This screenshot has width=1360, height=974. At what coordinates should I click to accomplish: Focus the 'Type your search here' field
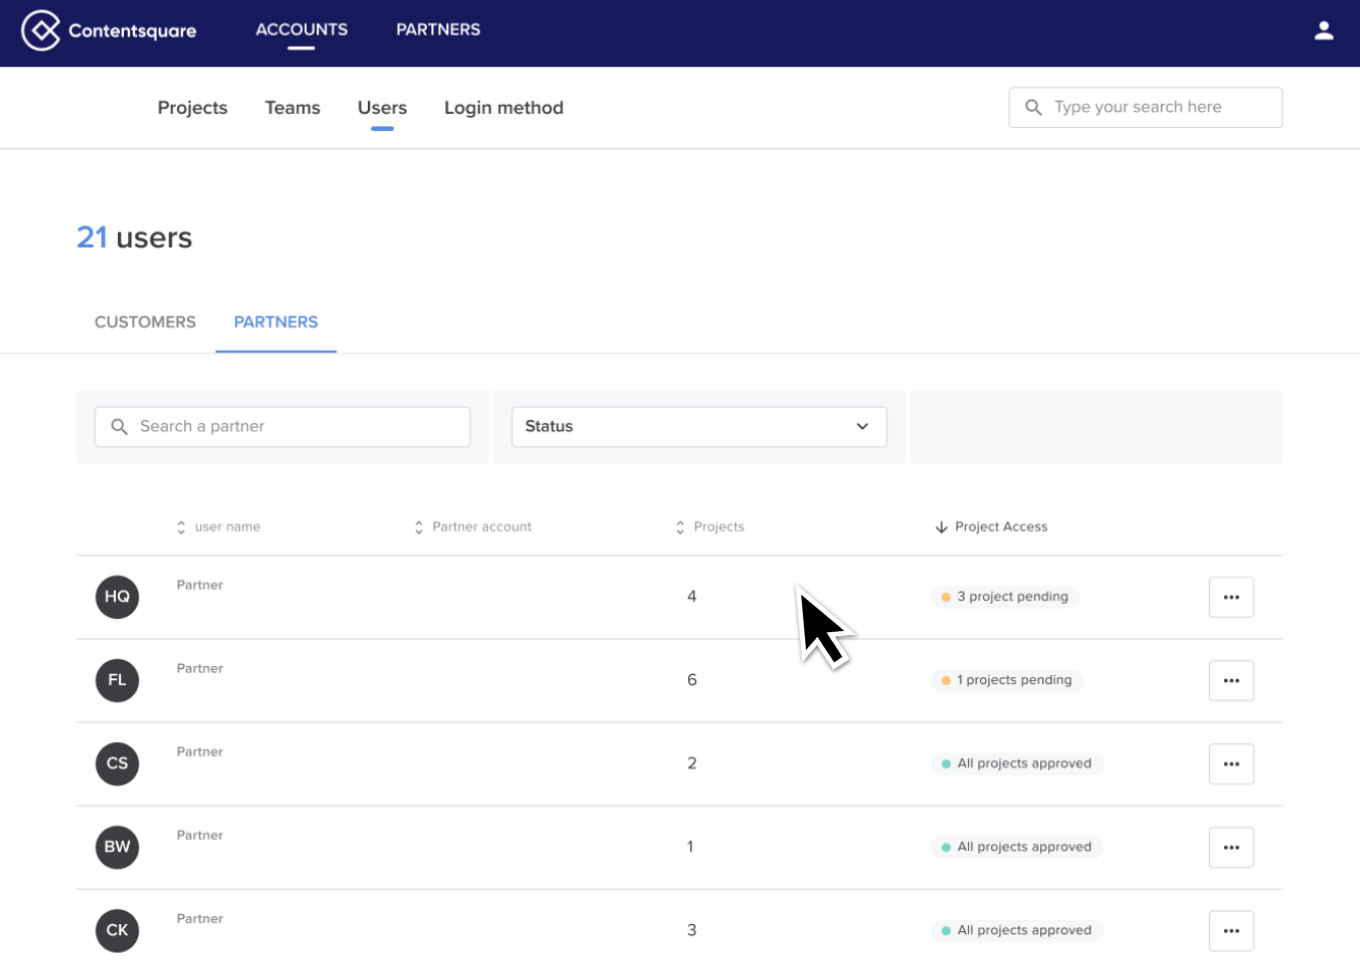tap(1145, 107)
